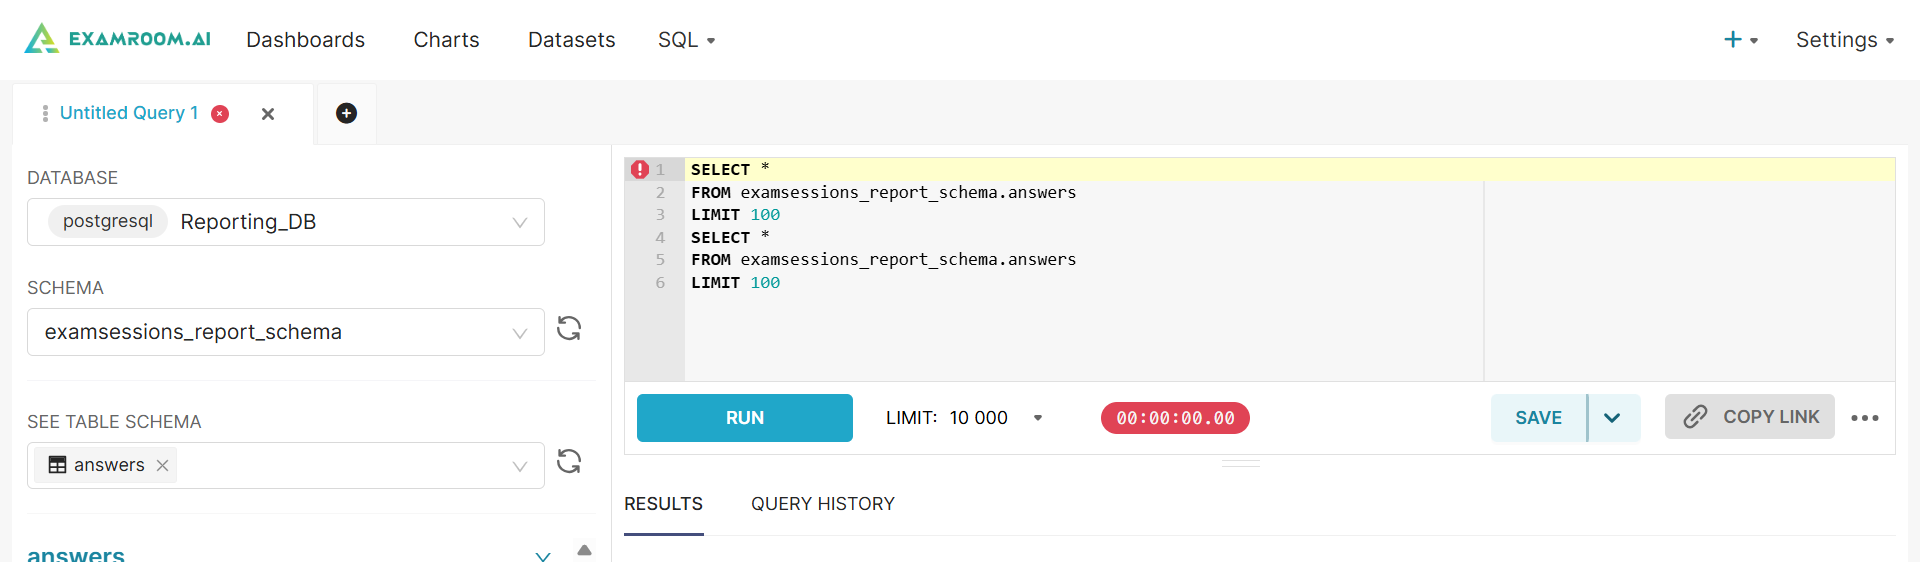Refresh the schema list
Viewport: 1920px width, 562px height.
coord(569,329)
